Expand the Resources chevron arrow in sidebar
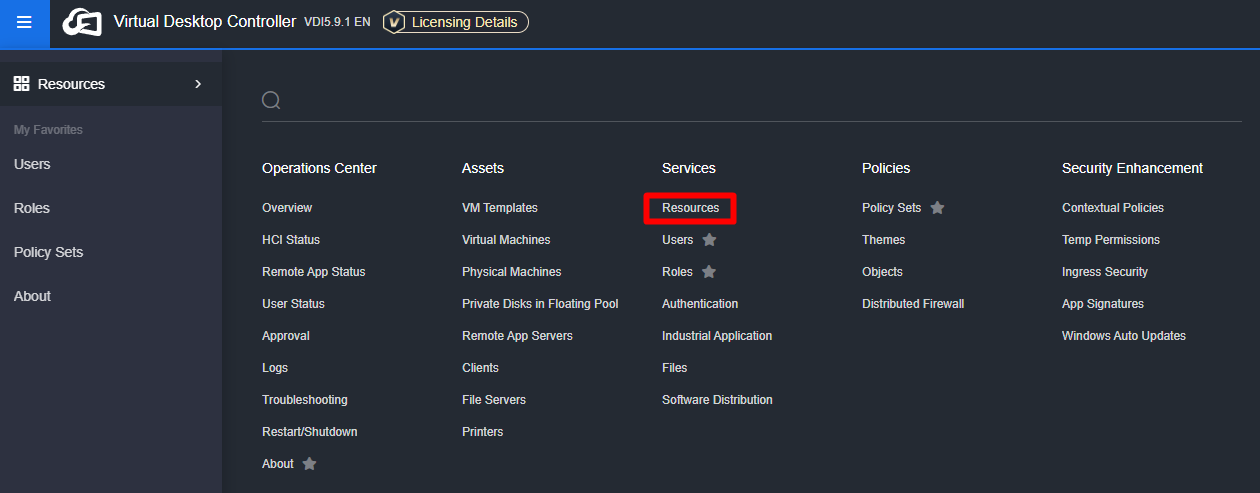The image size is (1260, 493). pyautogui.click(x=198, y=84)
